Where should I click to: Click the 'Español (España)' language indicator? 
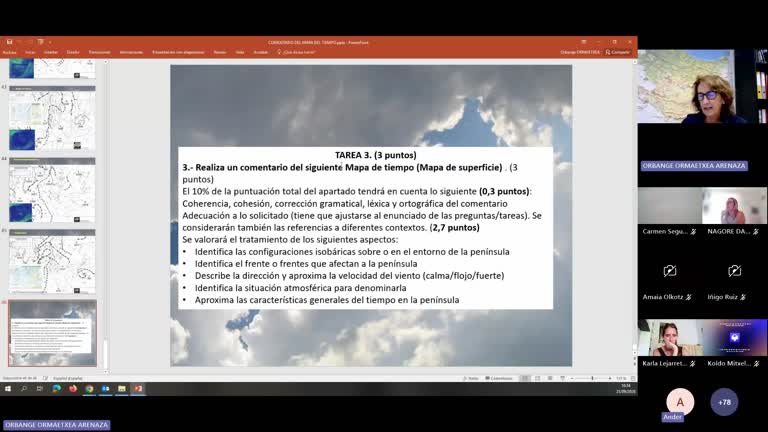click(x=68, y=378)
